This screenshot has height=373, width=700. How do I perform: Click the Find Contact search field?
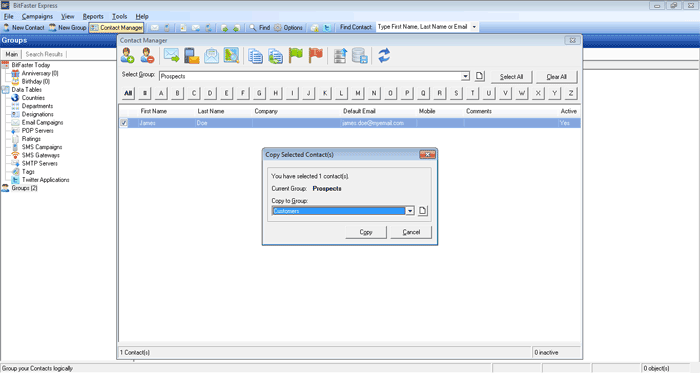click(422, 27)
